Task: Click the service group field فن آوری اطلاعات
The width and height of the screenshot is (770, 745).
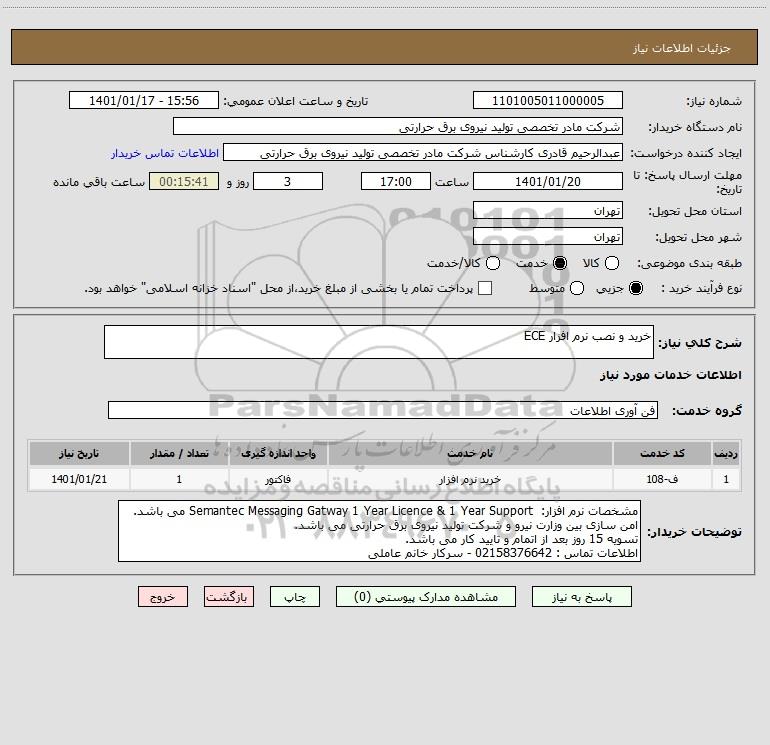Action: coord(383,410)
